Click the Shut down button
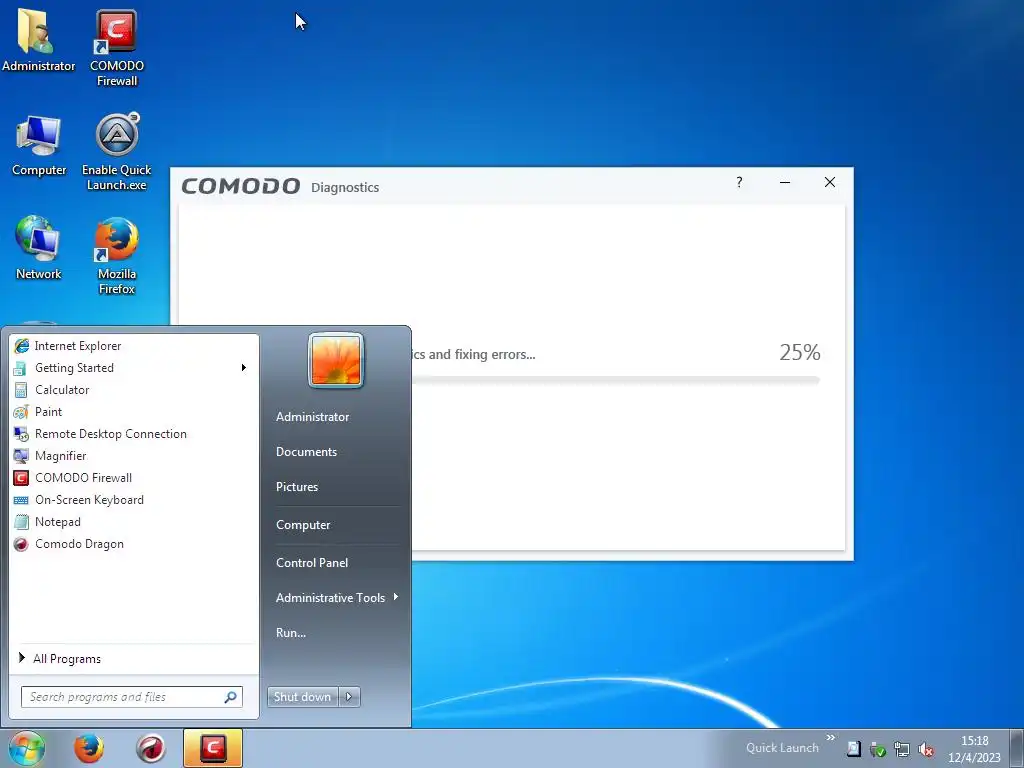The height and width of the screenshot is (768, 1024). tap(303, 697)
